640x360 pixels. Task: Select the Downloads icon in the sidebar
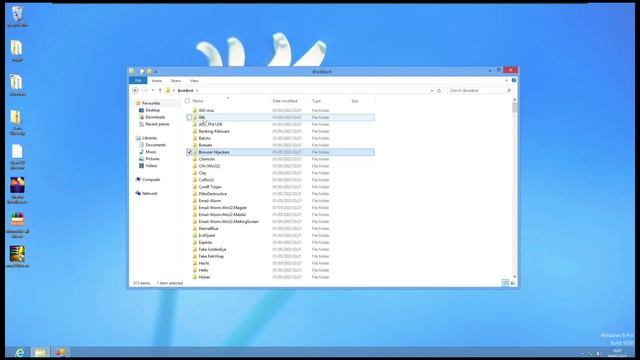click(x=141, y=117)
